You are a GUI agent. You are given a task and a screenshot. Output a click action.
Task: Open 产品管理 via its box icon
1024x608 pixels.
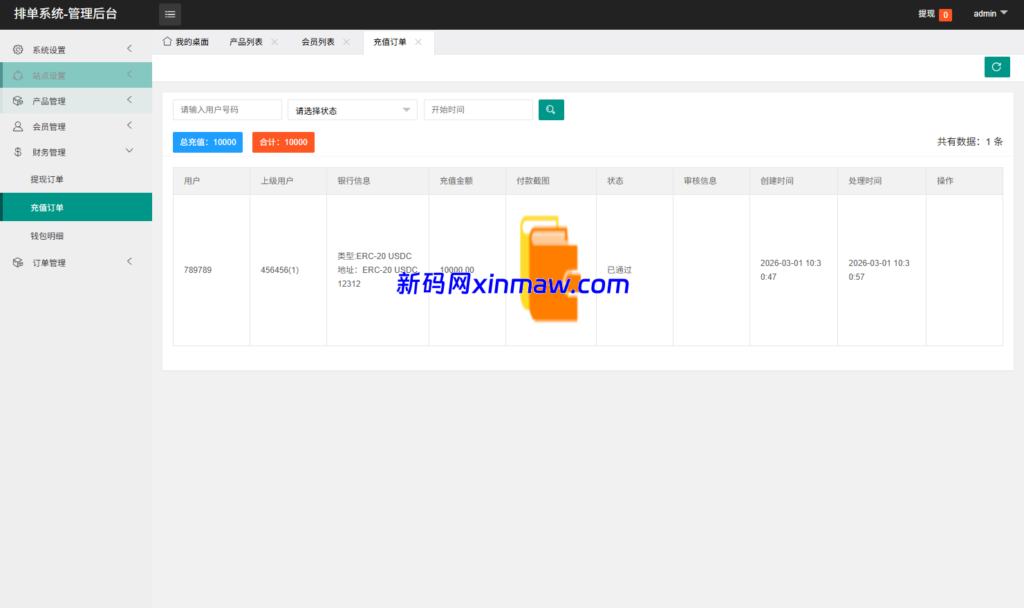[16, 100]
